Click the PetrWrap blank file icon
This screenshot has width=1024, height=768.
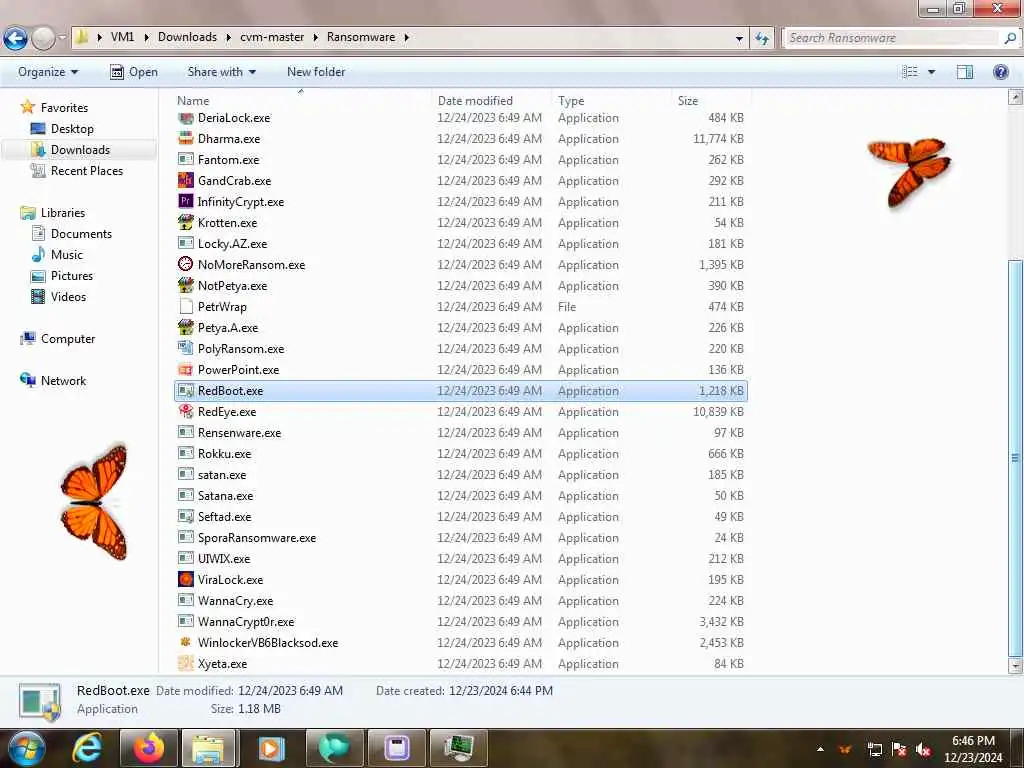(x=186, y=306)
